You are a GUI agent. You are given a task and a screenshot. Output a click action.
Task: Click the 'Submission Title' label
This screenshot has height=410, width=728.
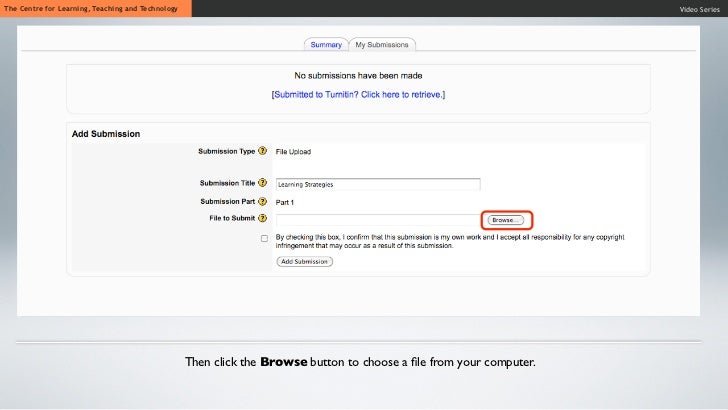coord(228,183)
